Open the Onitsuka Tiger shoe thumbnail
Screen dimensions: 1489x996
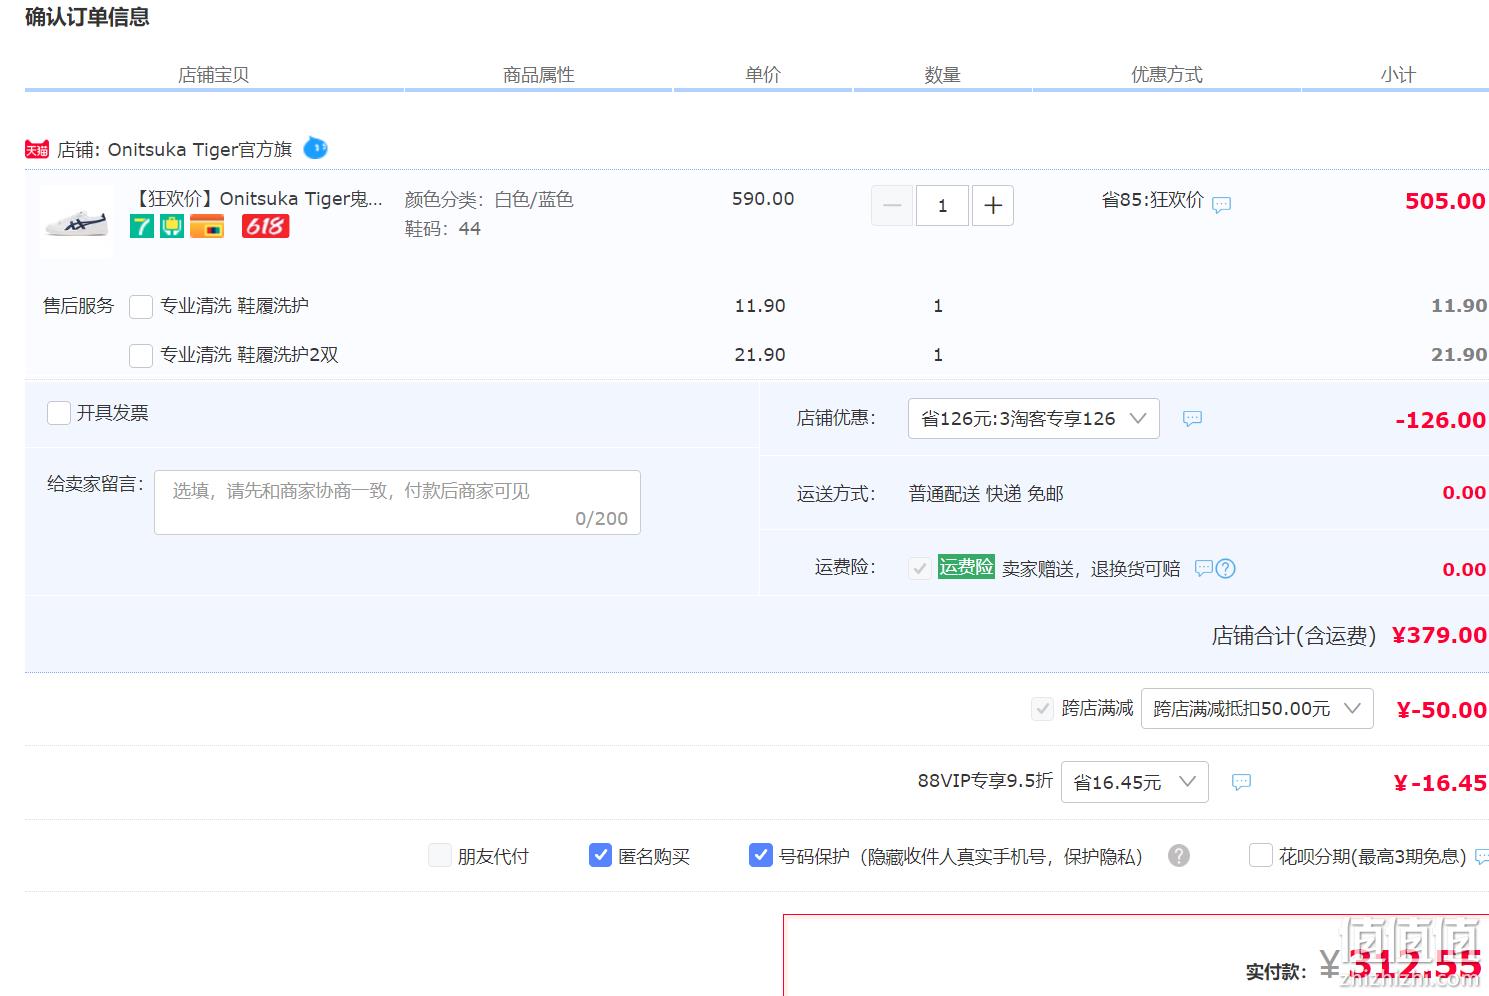[x=77, y=221]
